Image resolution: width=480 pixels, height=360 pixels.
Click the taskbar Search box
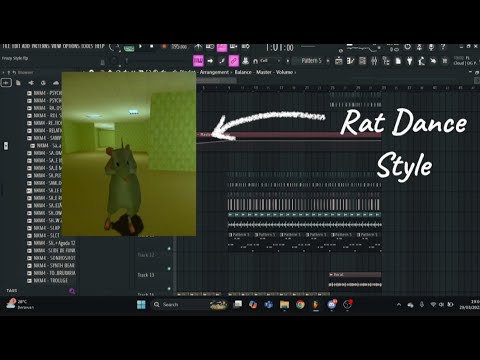click(x=190, y=305)
